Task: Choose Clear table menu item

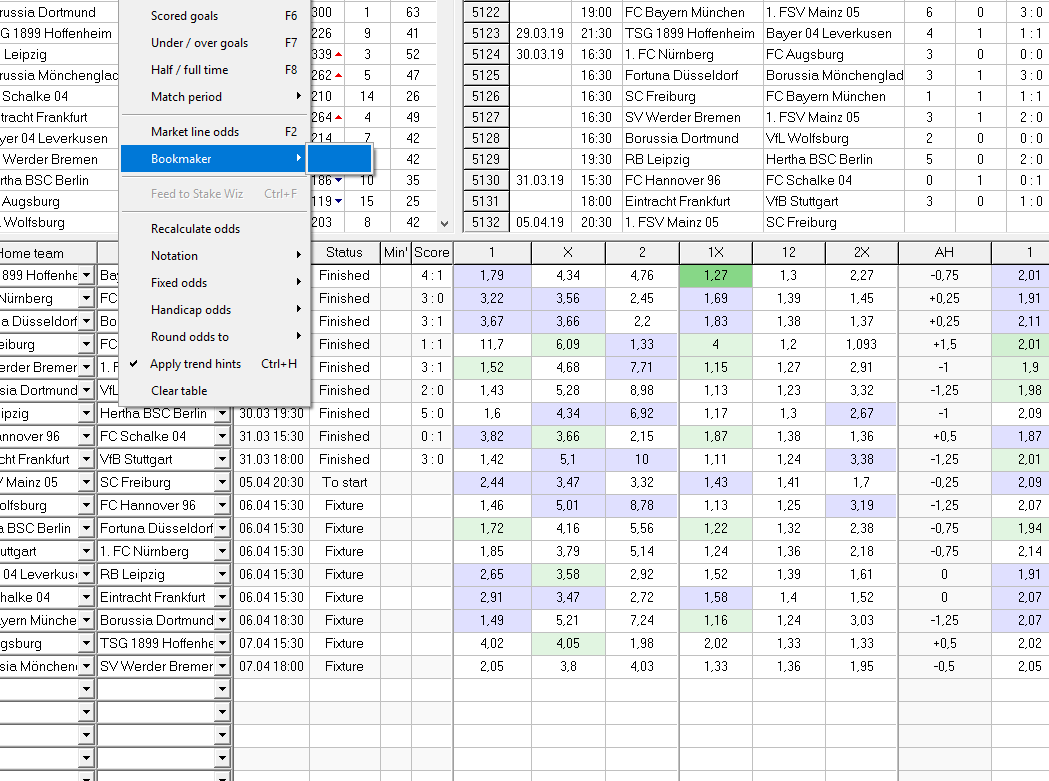Action: click(x=215, y=391)
